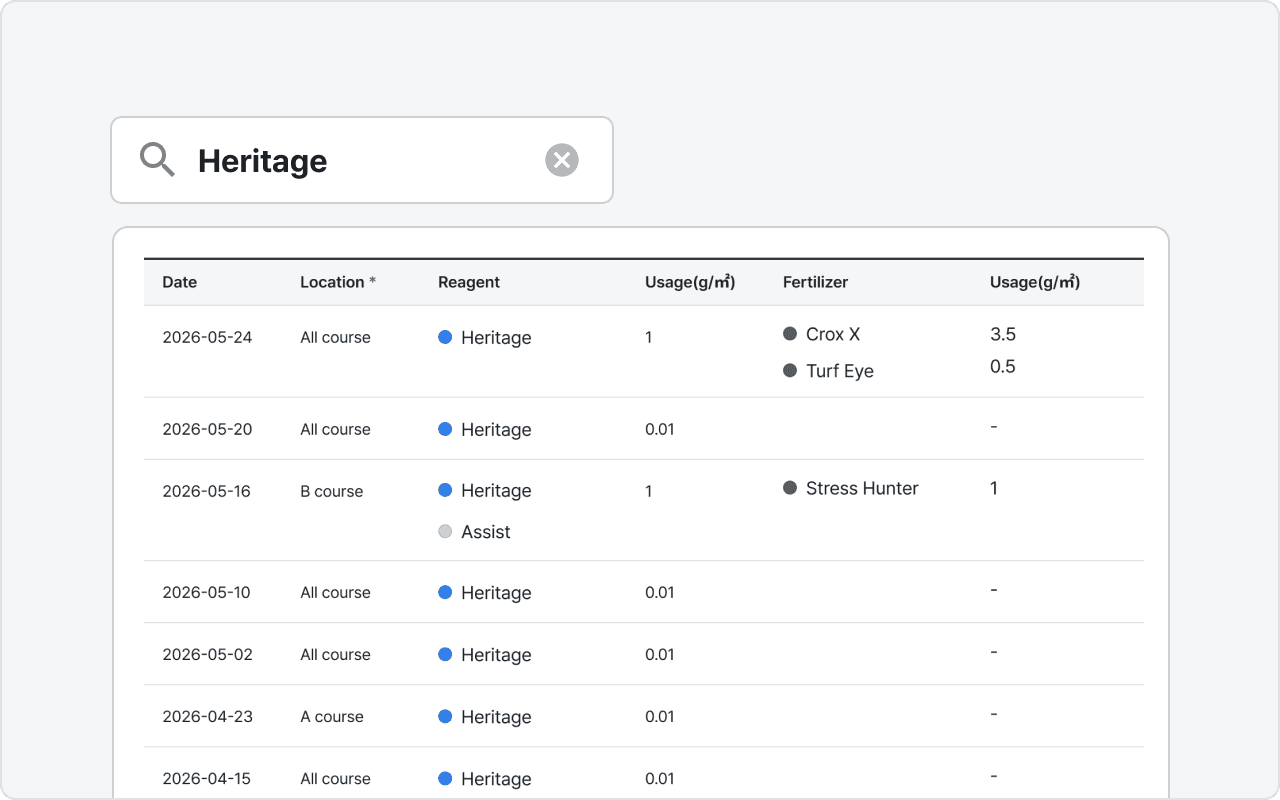Click the light gray dot beside Assist
The height and width of the screenshot is (800, 1280).
point(445,532)
